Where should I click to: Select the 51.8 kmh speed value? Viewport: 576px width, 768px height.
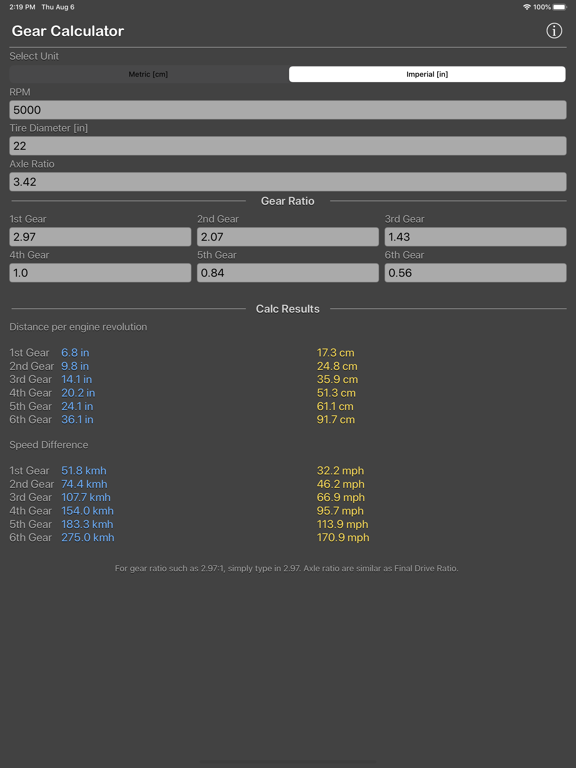coord(84,471)
